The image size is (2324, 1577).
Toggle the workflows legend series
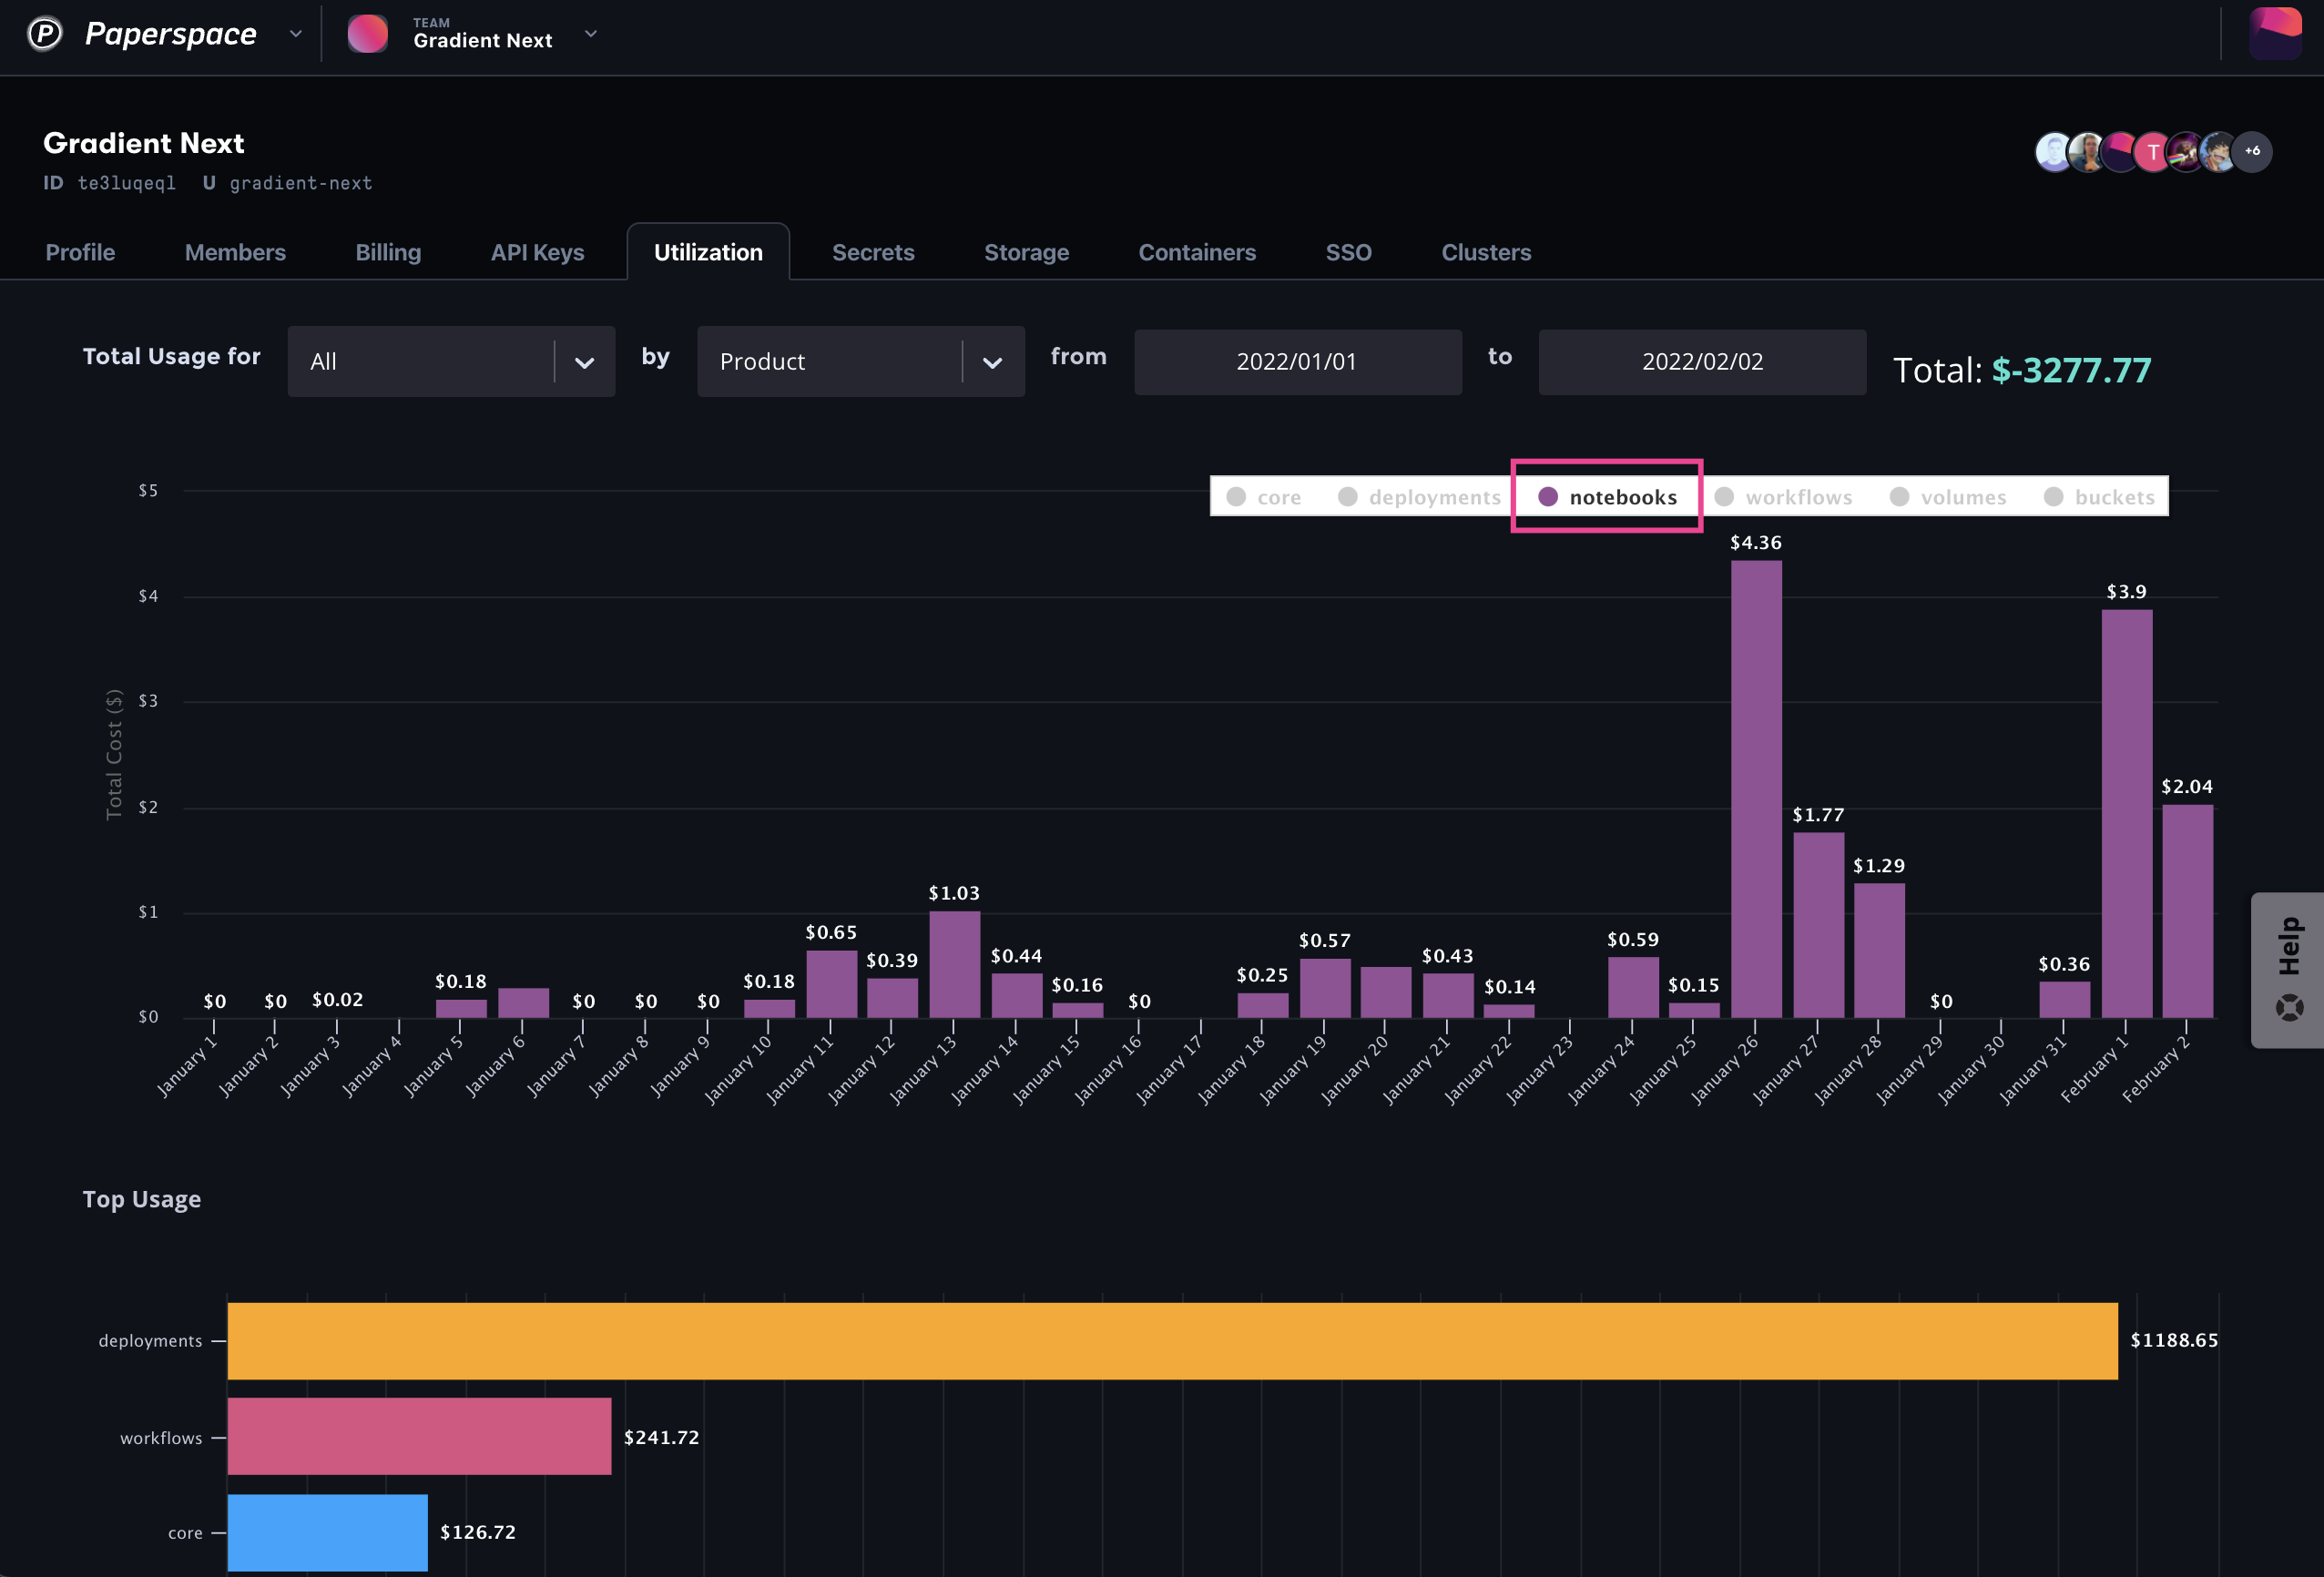(x=1783, y=497)
